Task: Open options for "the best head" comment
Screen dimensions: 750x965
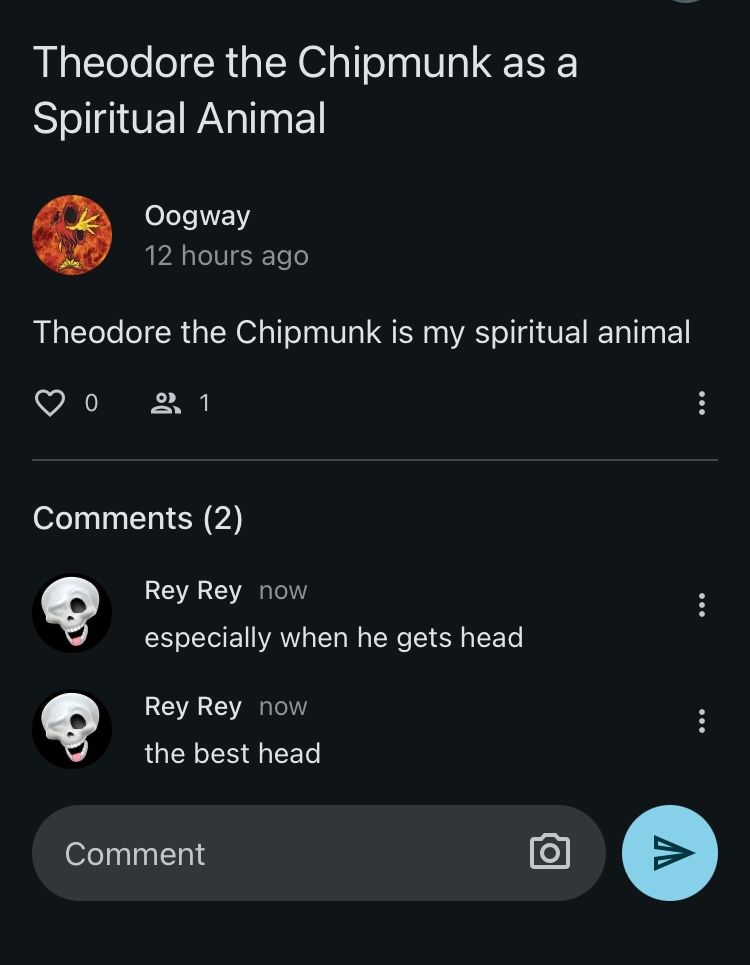Action: pos(701,721)
